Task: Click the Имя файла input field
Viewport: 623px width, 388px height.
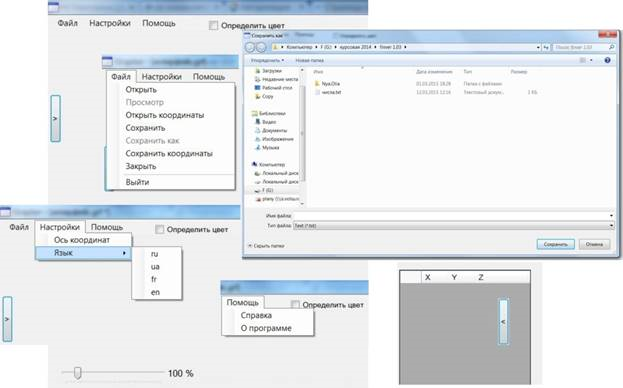Action: pos(453,216)
